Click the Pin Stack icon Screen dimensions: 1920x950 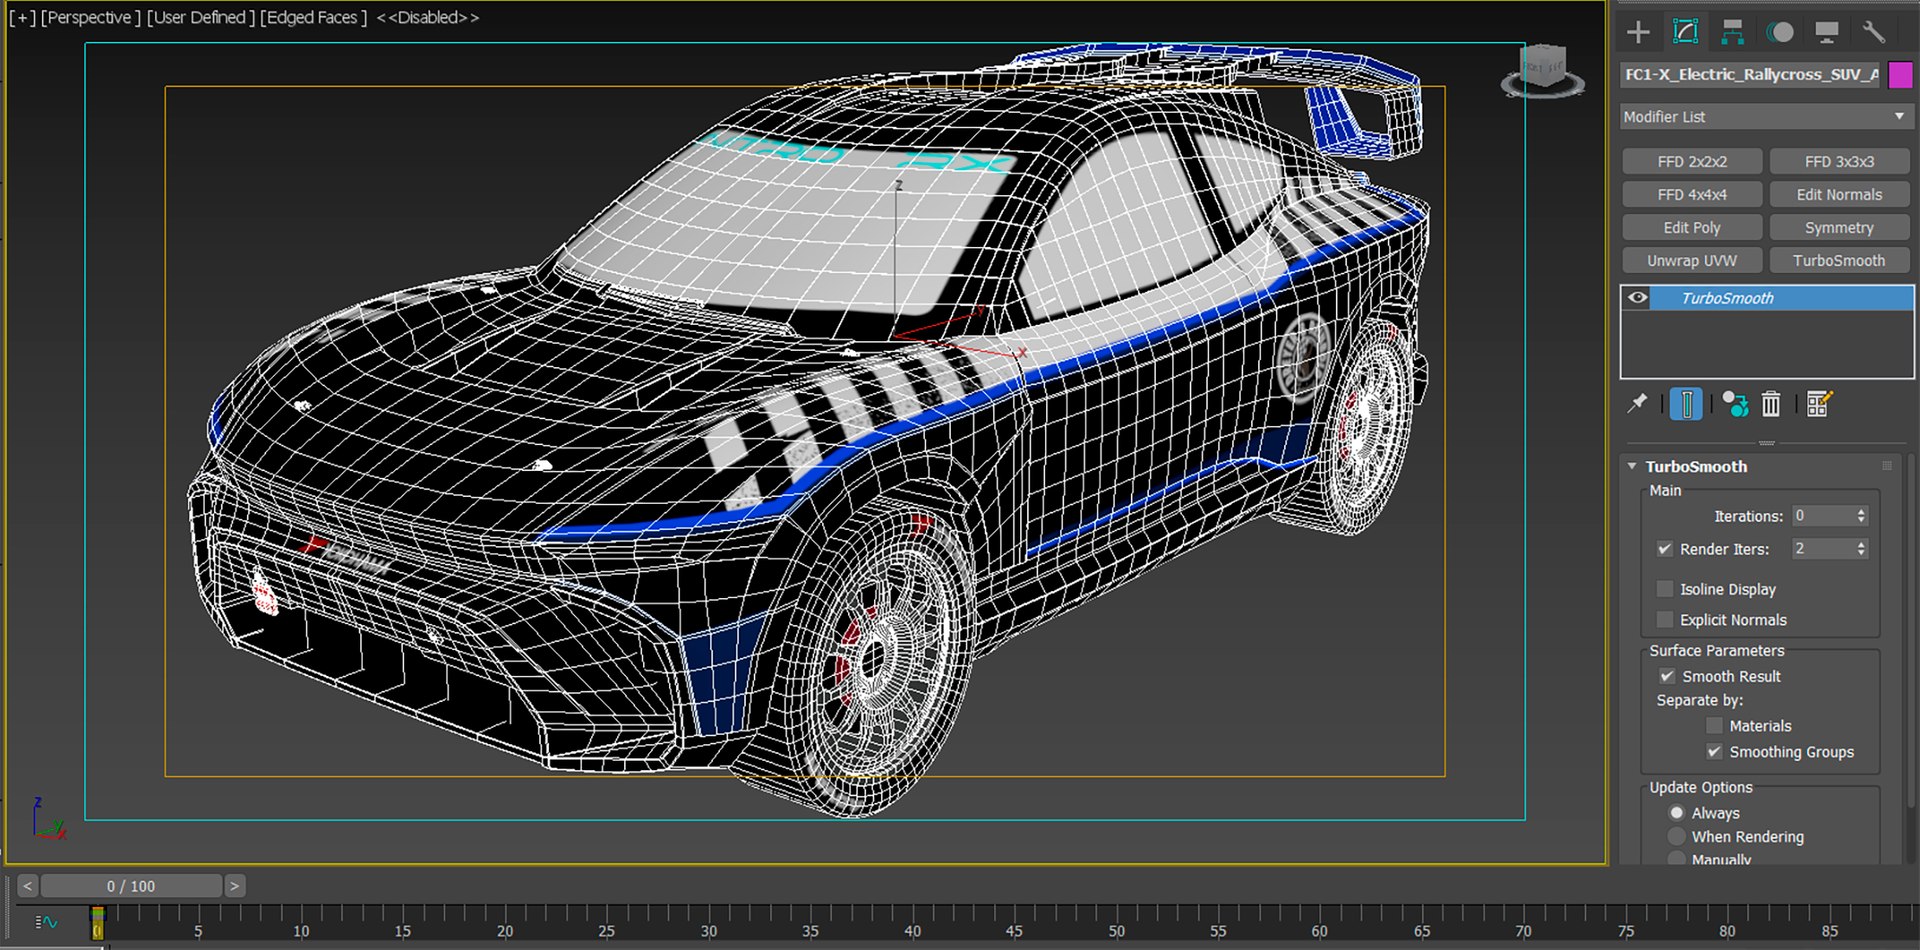1637,404
